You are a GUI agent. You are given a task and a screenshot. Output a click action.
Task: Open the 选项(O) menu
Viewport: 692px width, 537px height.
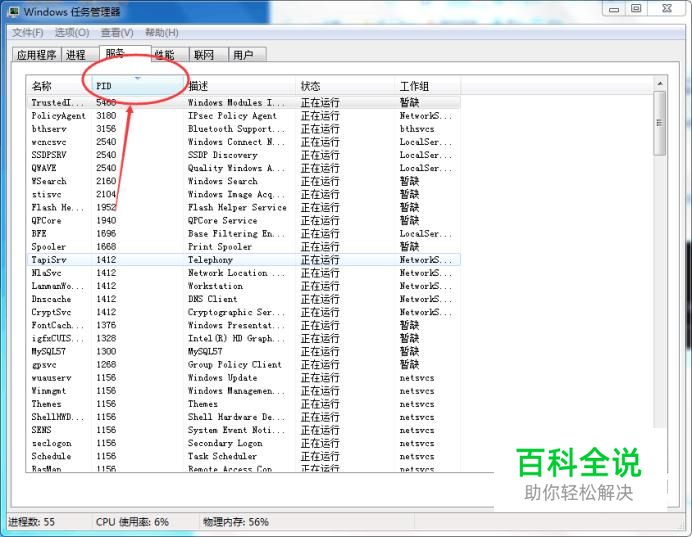pyautogui.click(x=71, y=32)
